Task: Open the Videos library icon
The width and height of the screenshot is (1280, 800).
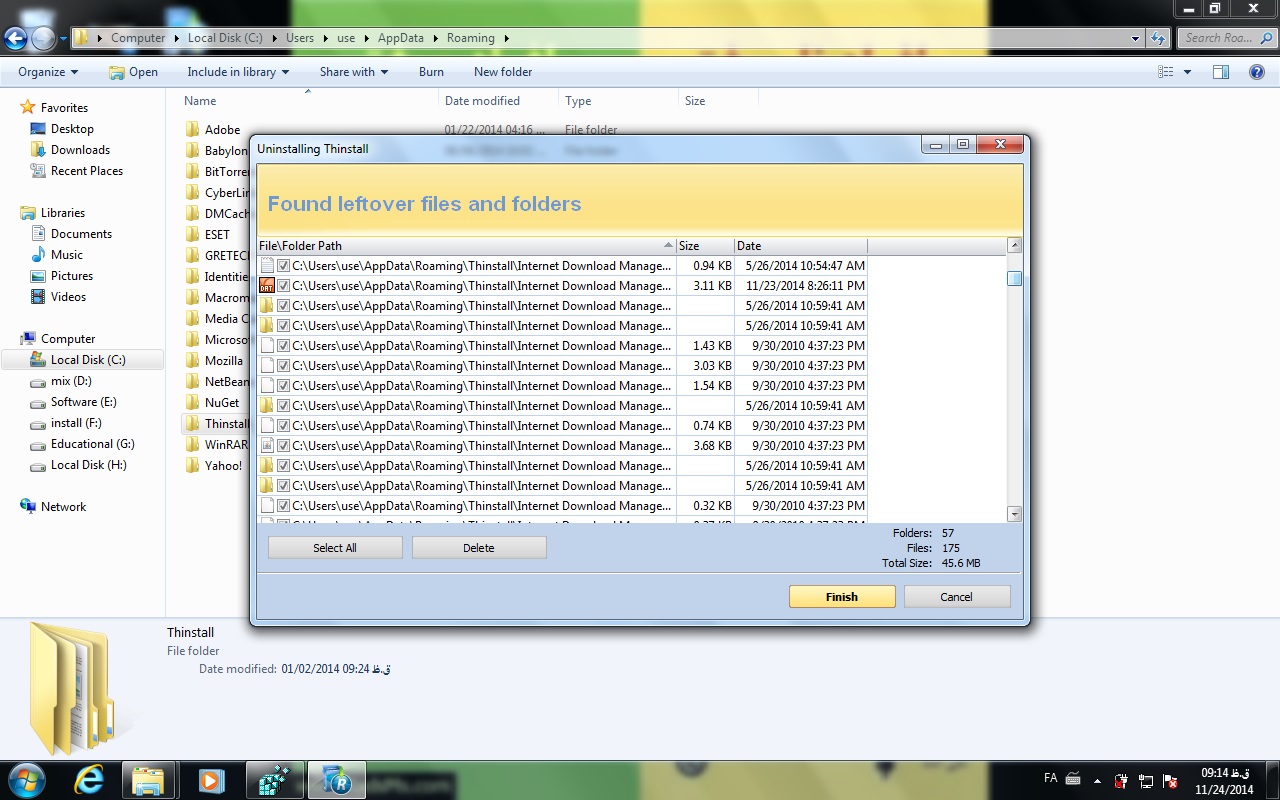Action: 39,297
